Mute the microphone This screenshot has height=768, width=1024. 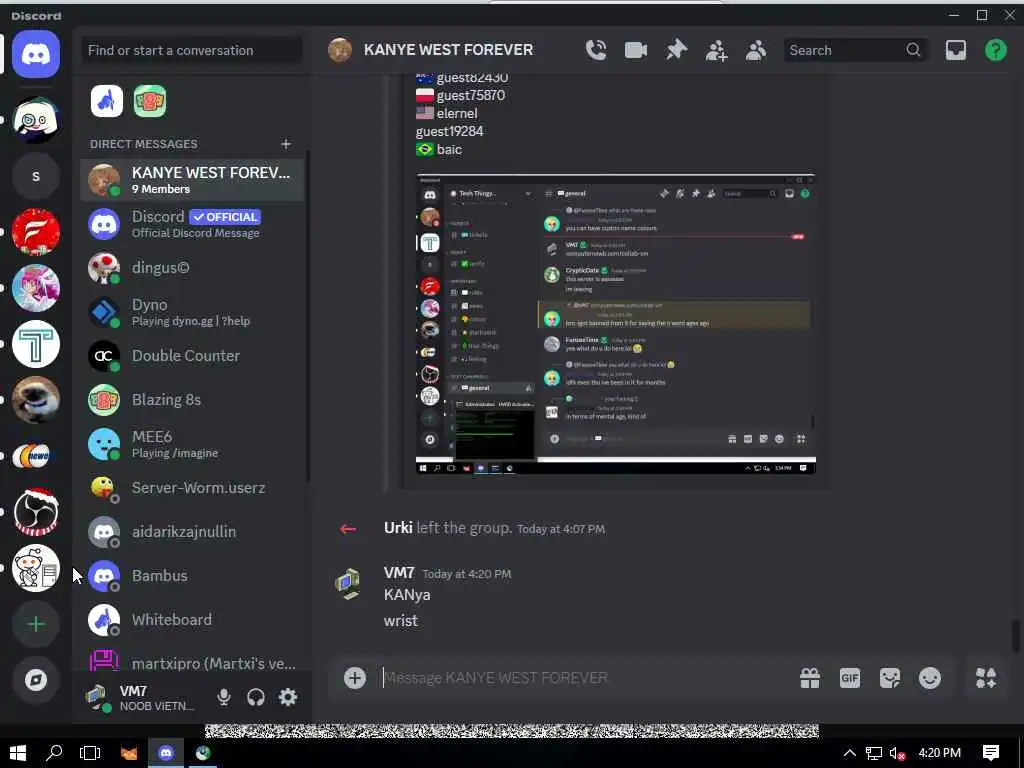point(223,697)
